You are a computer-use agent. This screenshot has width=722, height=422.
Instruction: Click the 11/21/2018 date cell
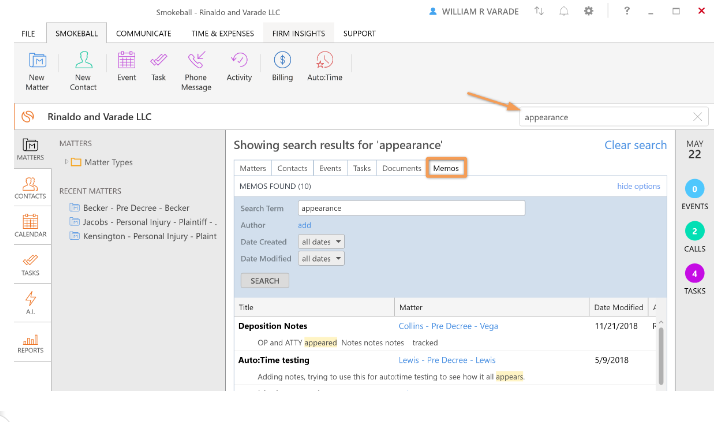(616, 326)
